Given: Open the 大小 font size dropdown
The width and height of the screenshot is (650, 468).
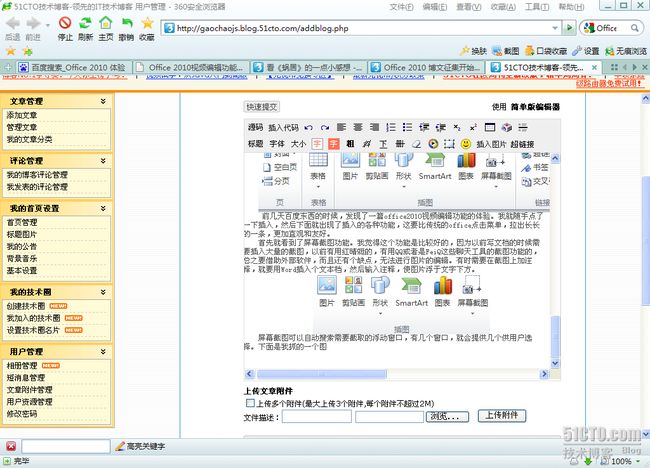Looking at the screenshot, I should 298,144.
